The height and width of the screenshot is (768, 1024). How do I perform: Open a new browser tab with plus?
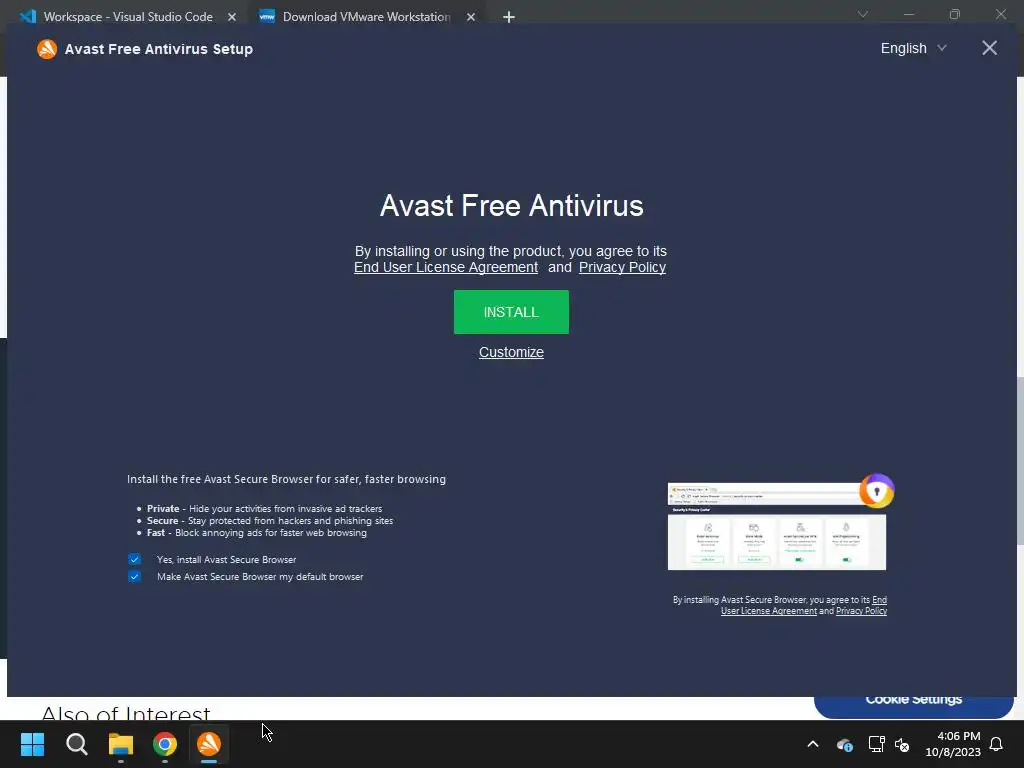[x=509, y=17]
